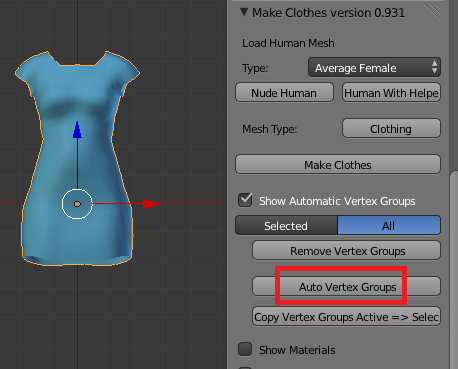Viewport: 458px width, 369px height.
Task: Click Remove Vertex Groups
Action: (347, 251)
